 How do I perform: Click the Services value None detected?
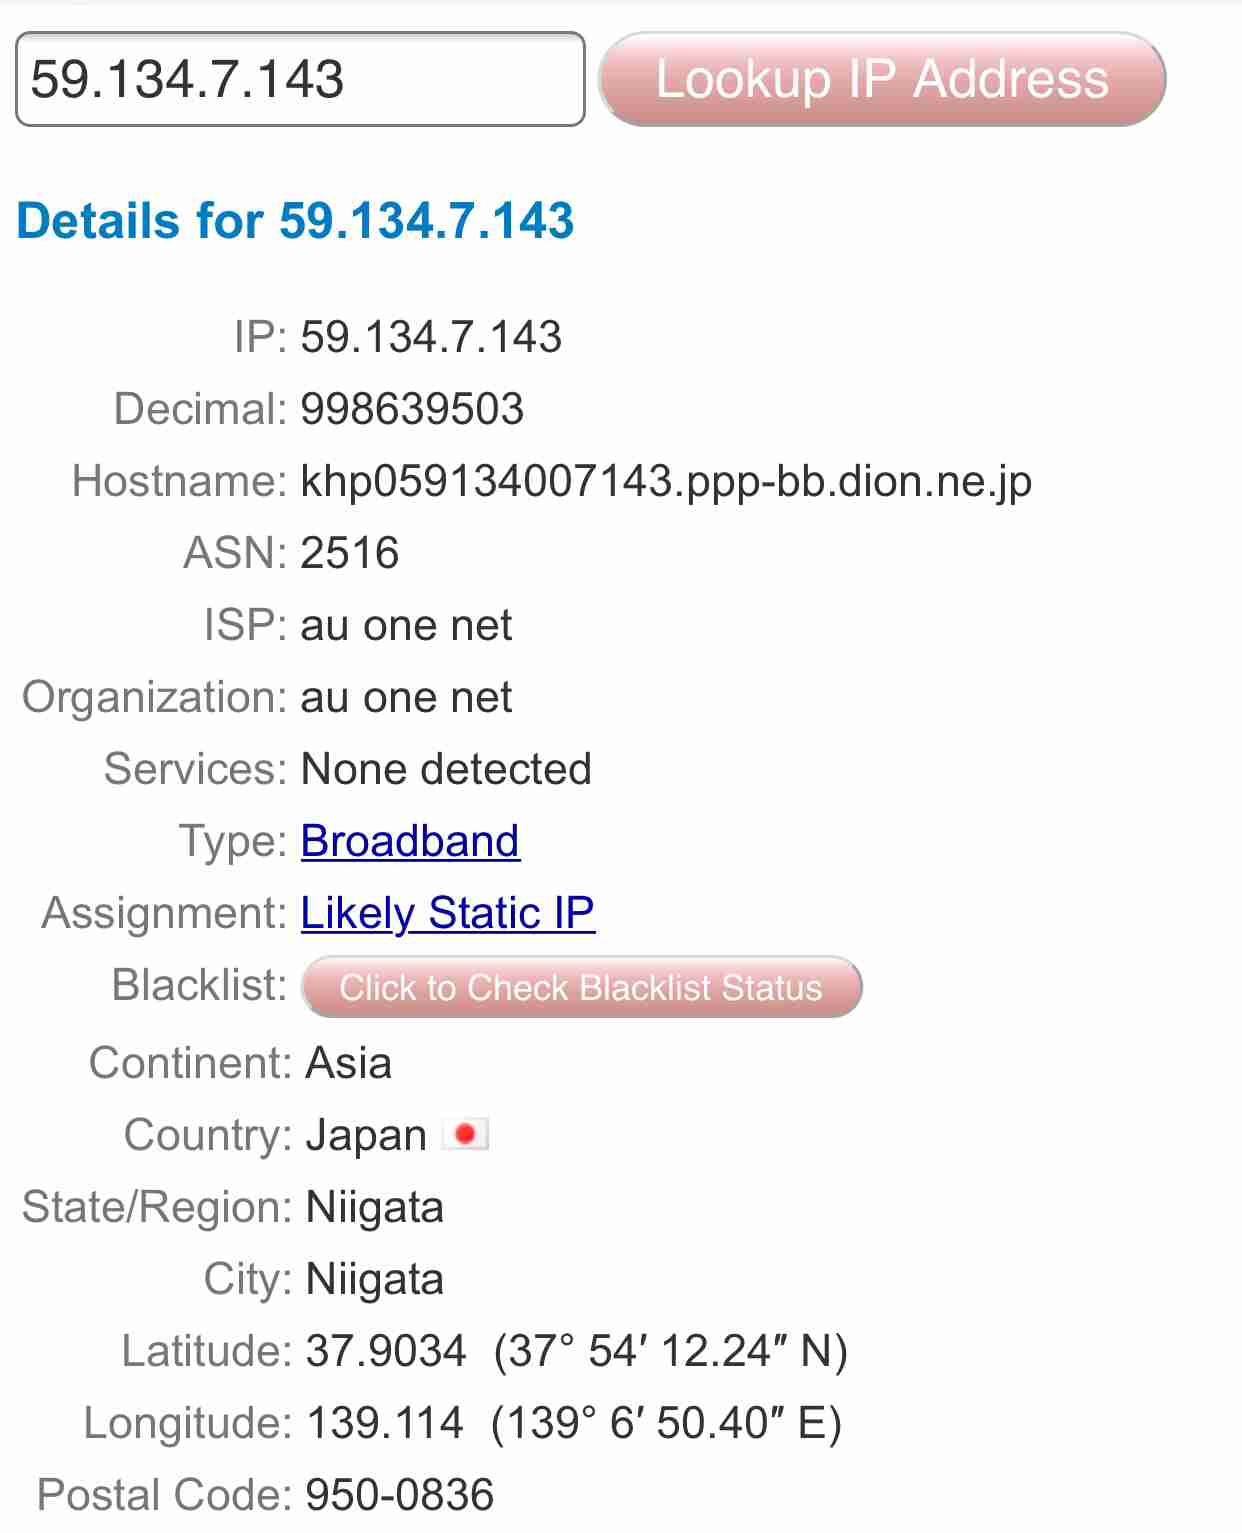[446, 769]
